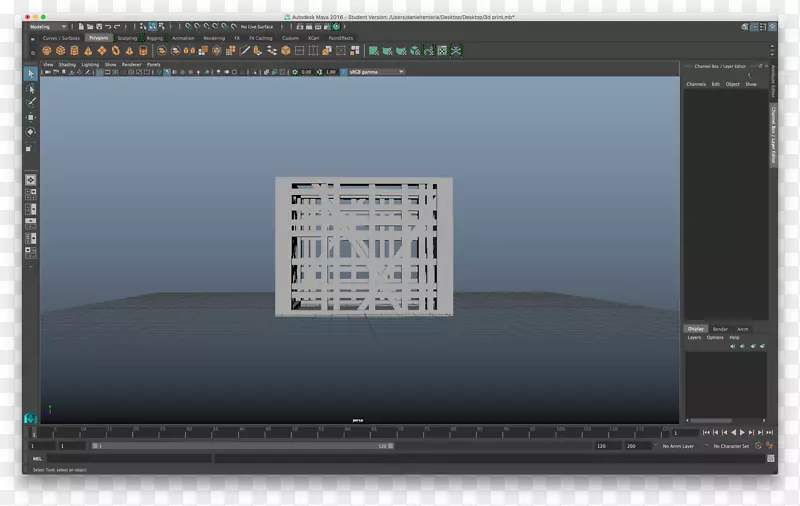Image resolution: width=800 pixels, height=506 pixels.
Task: Open the Modeling menu set dropdown
Action: point(49,27)
